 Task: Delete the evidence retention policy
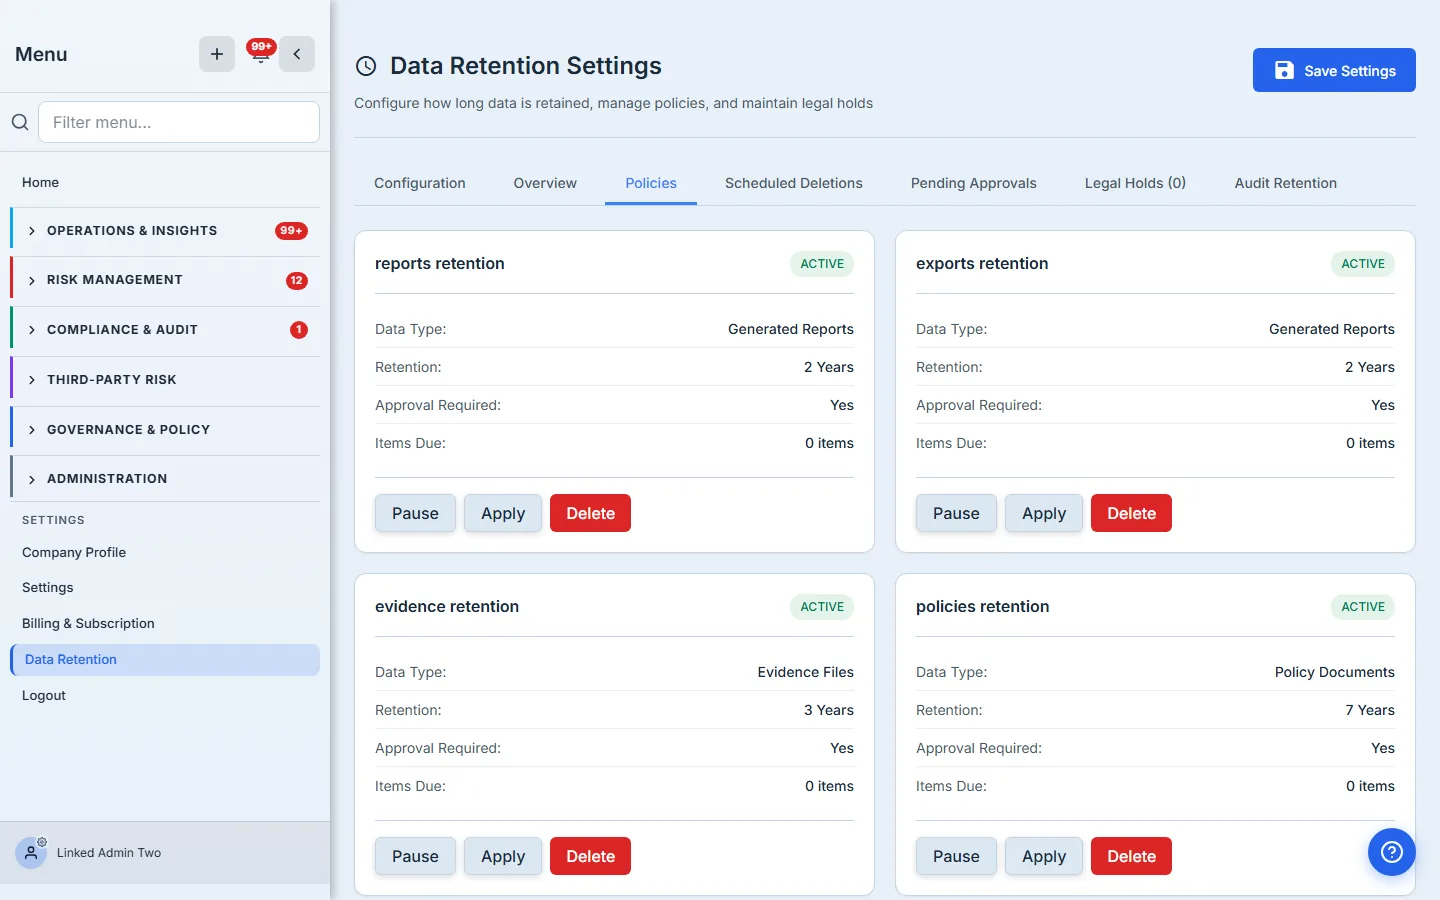click(590, 856)
